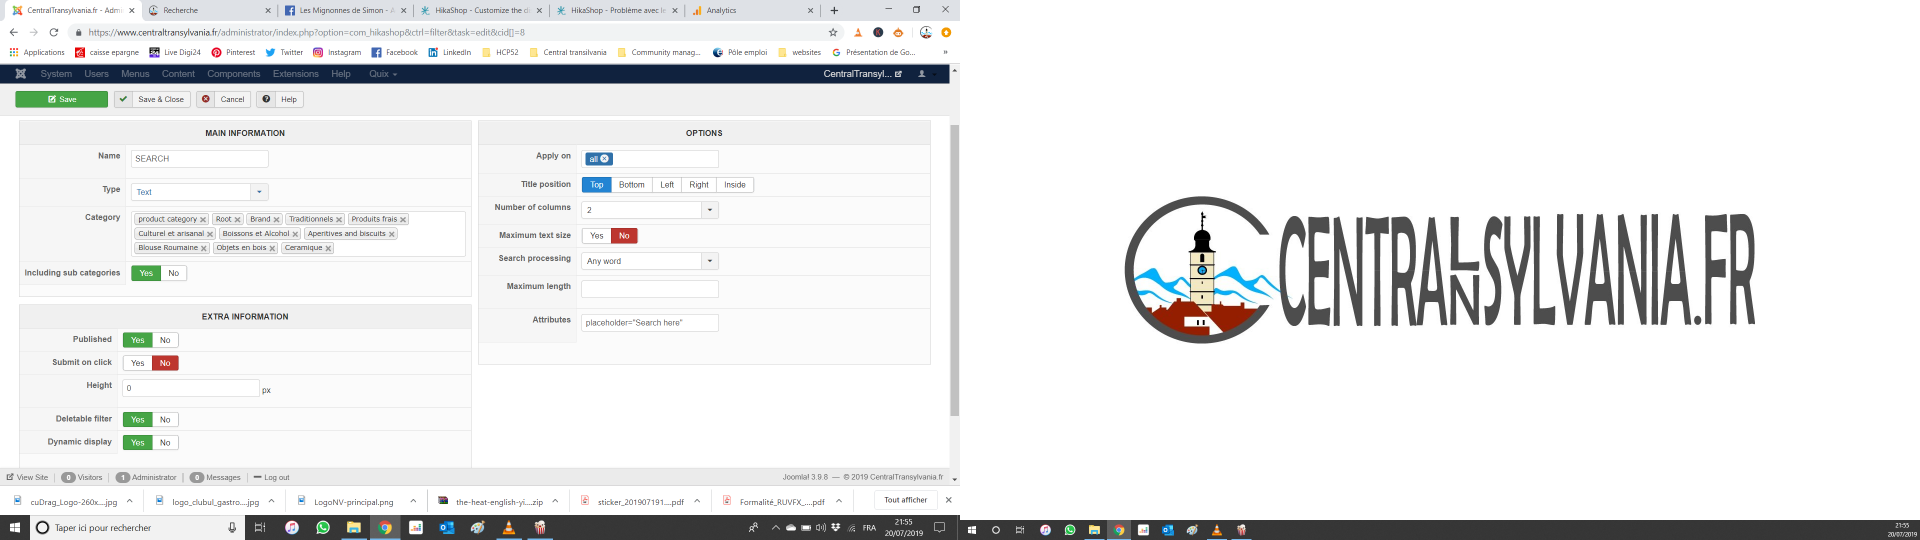
Task: Select Inside title position
Action: tap(735, 185)
